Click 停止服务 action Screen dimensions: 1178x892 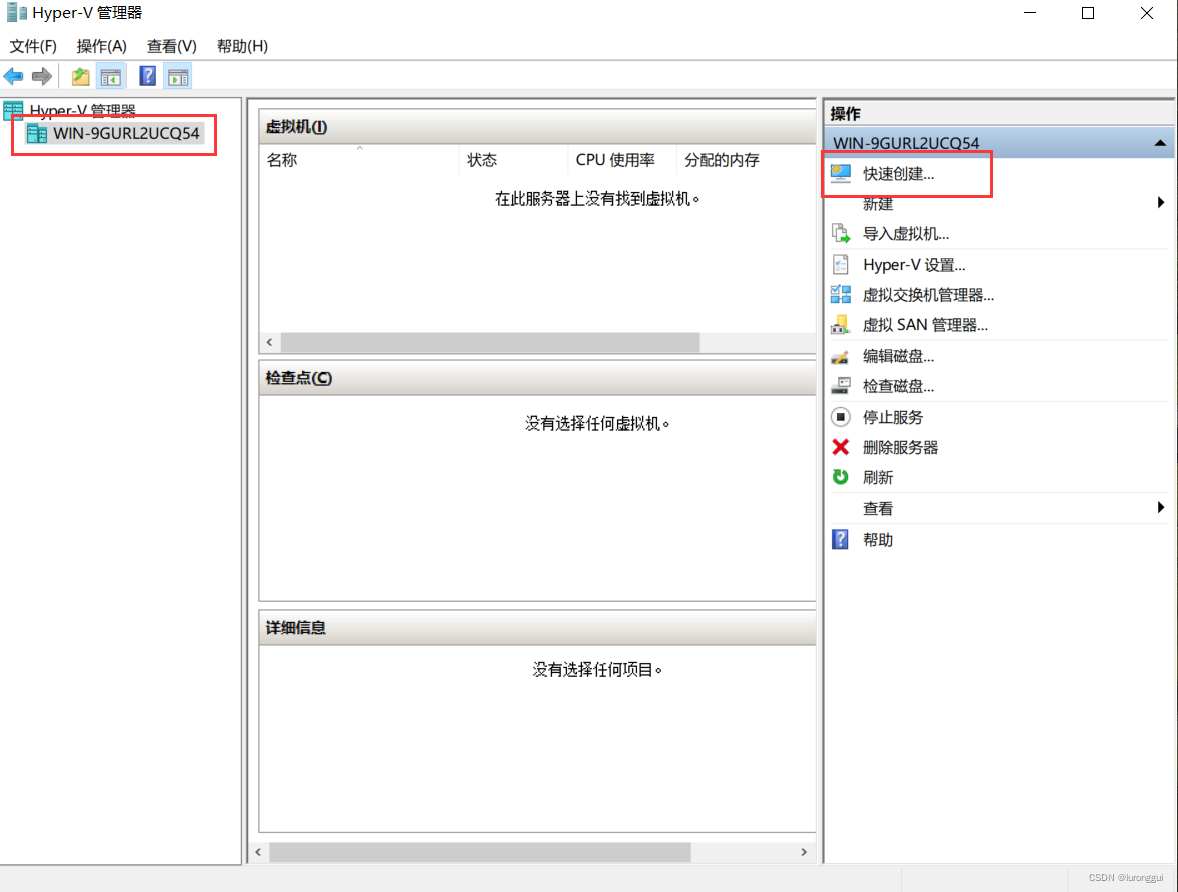893,417
